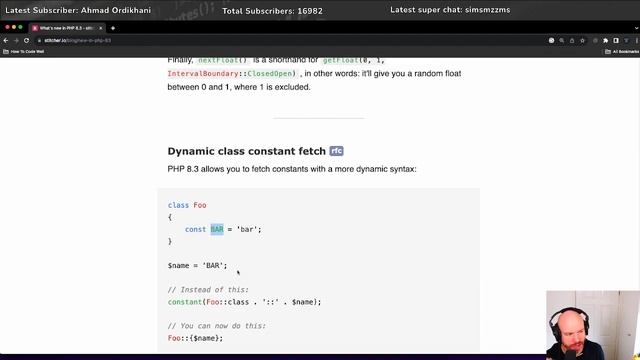The width and height of the screenshot is (640, 360).
Task: Click the constant(Foo::class . '::' . $name) line
Action: (x=244, y=302)
